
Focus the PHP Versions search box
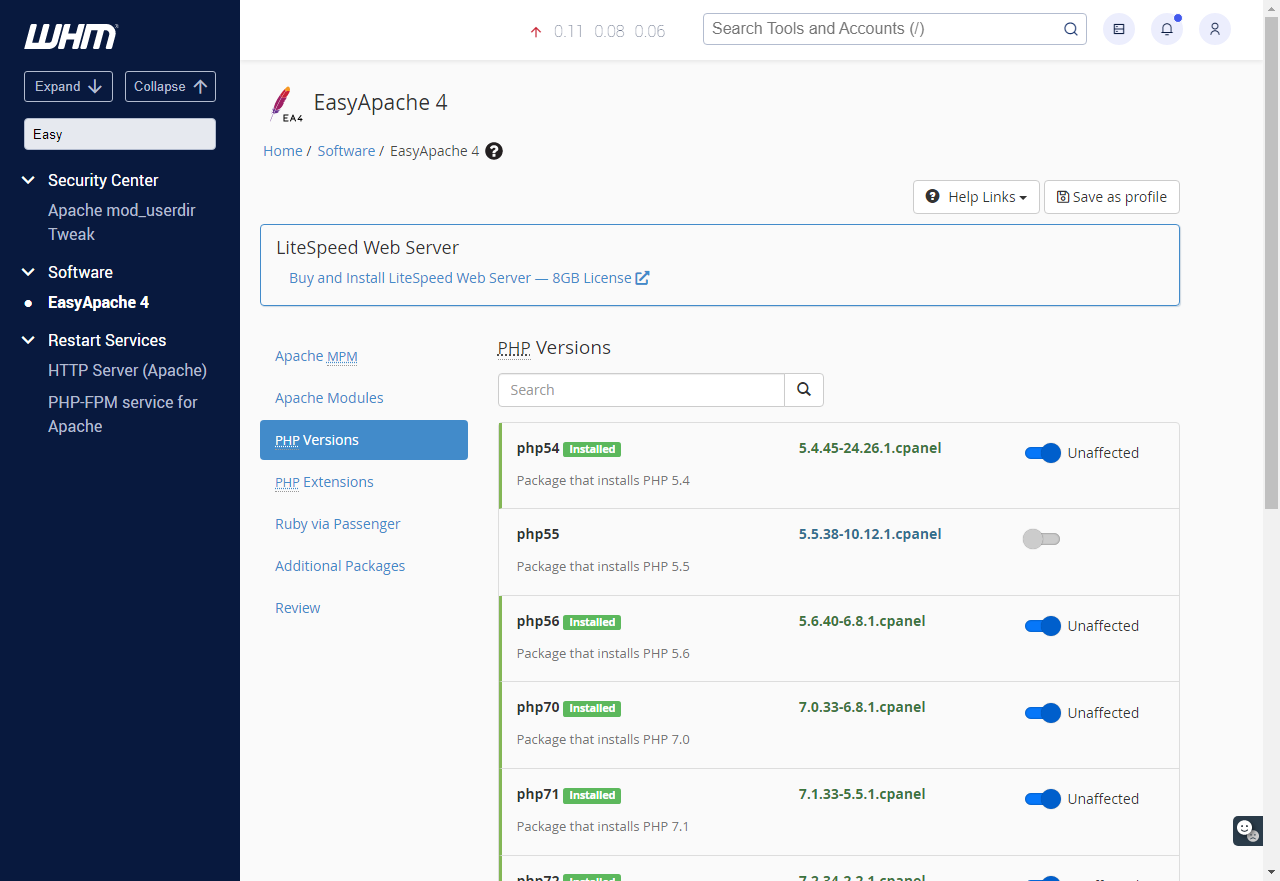point(641,390)
